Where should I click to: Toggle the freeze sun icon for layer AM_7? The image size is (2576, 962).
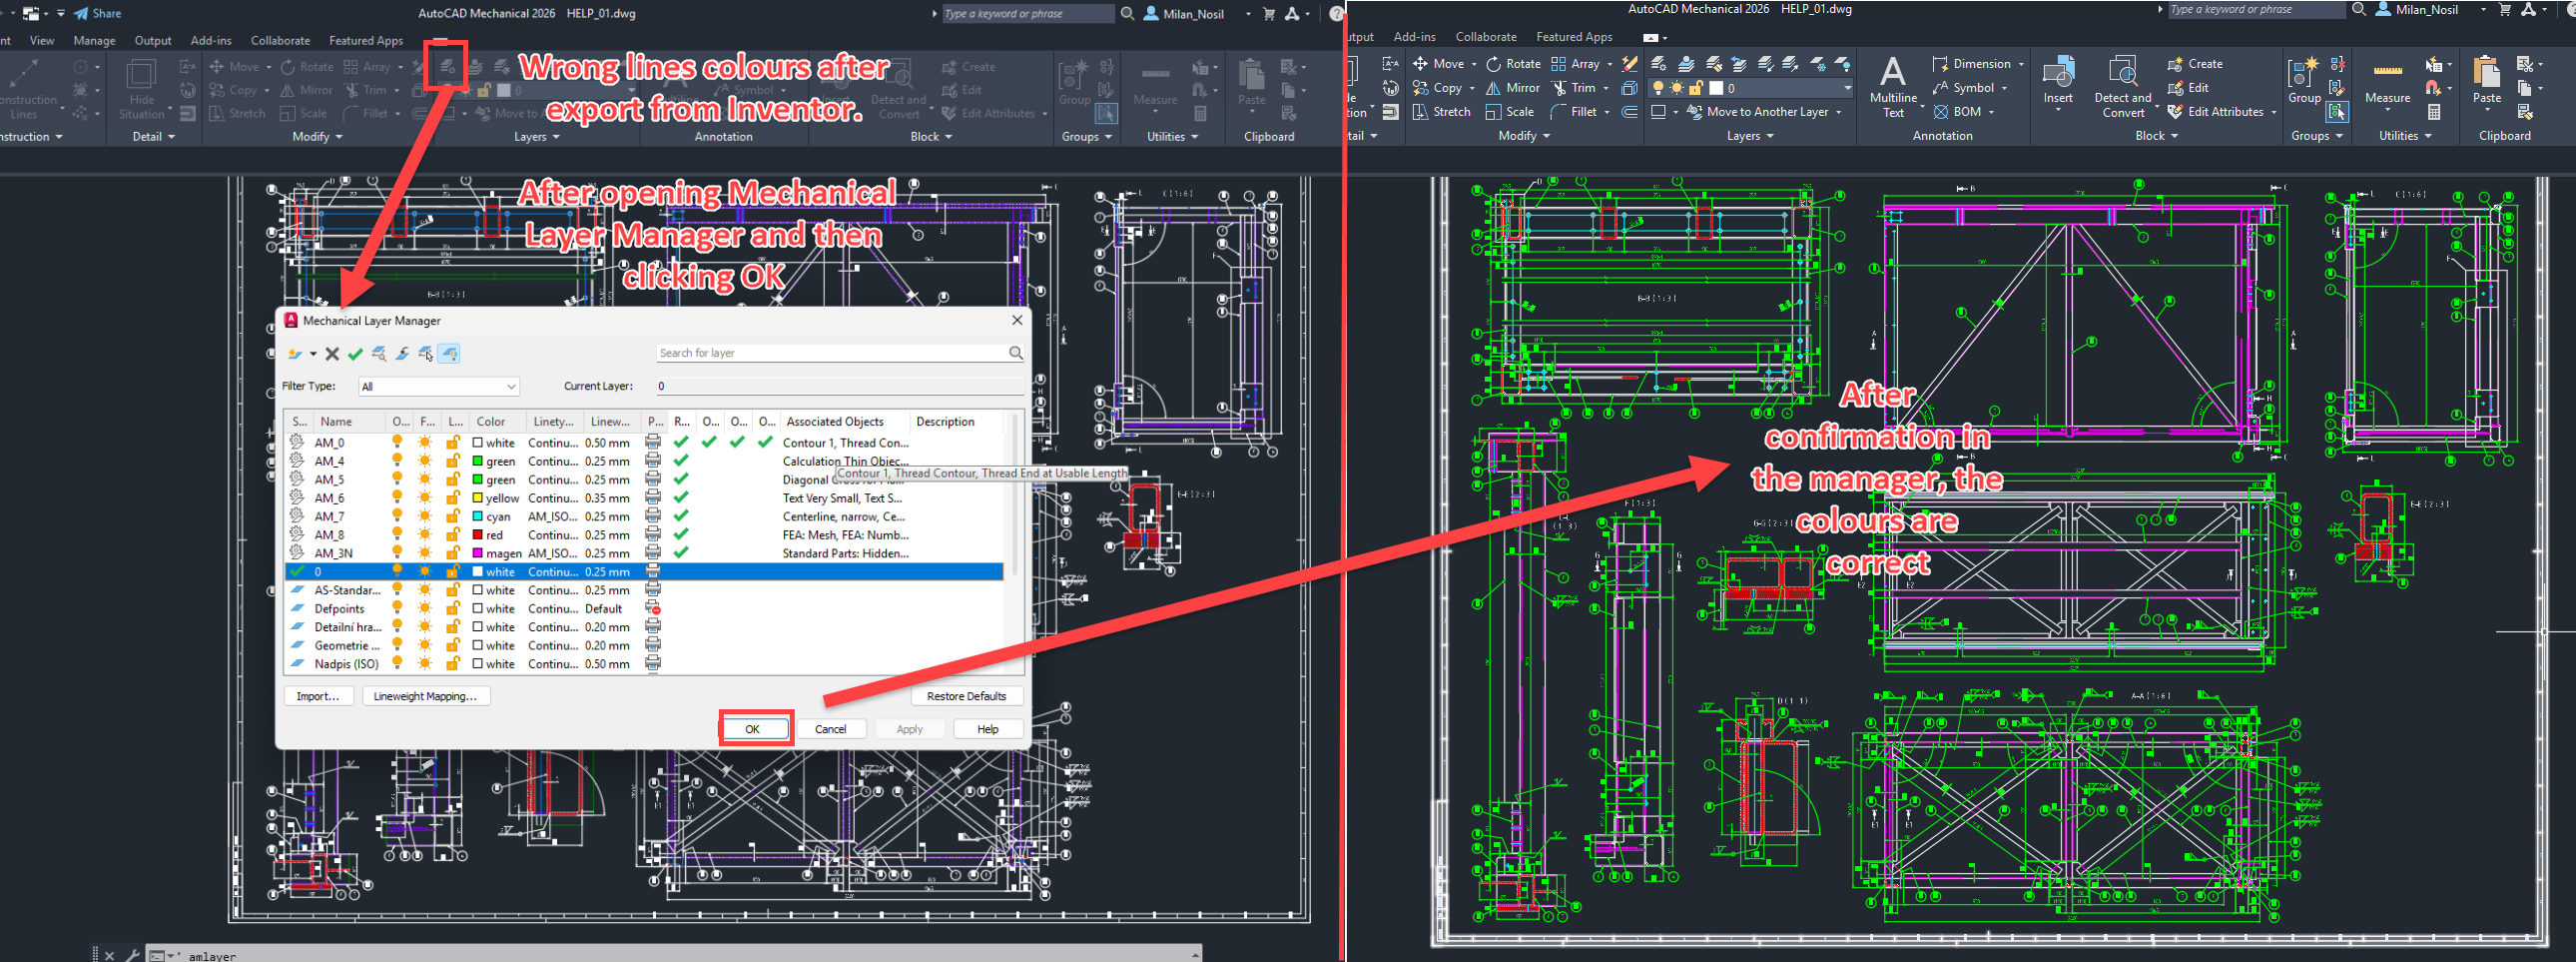click(425, 516)
